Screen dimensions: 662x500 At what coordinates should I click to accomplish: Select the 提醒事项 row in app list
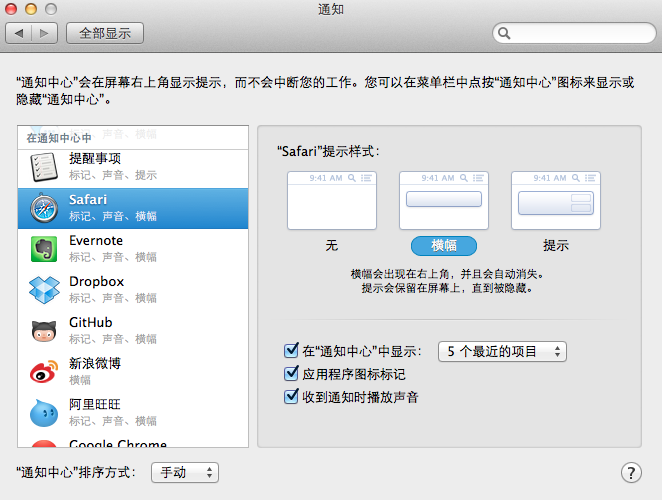click(133, 169)
